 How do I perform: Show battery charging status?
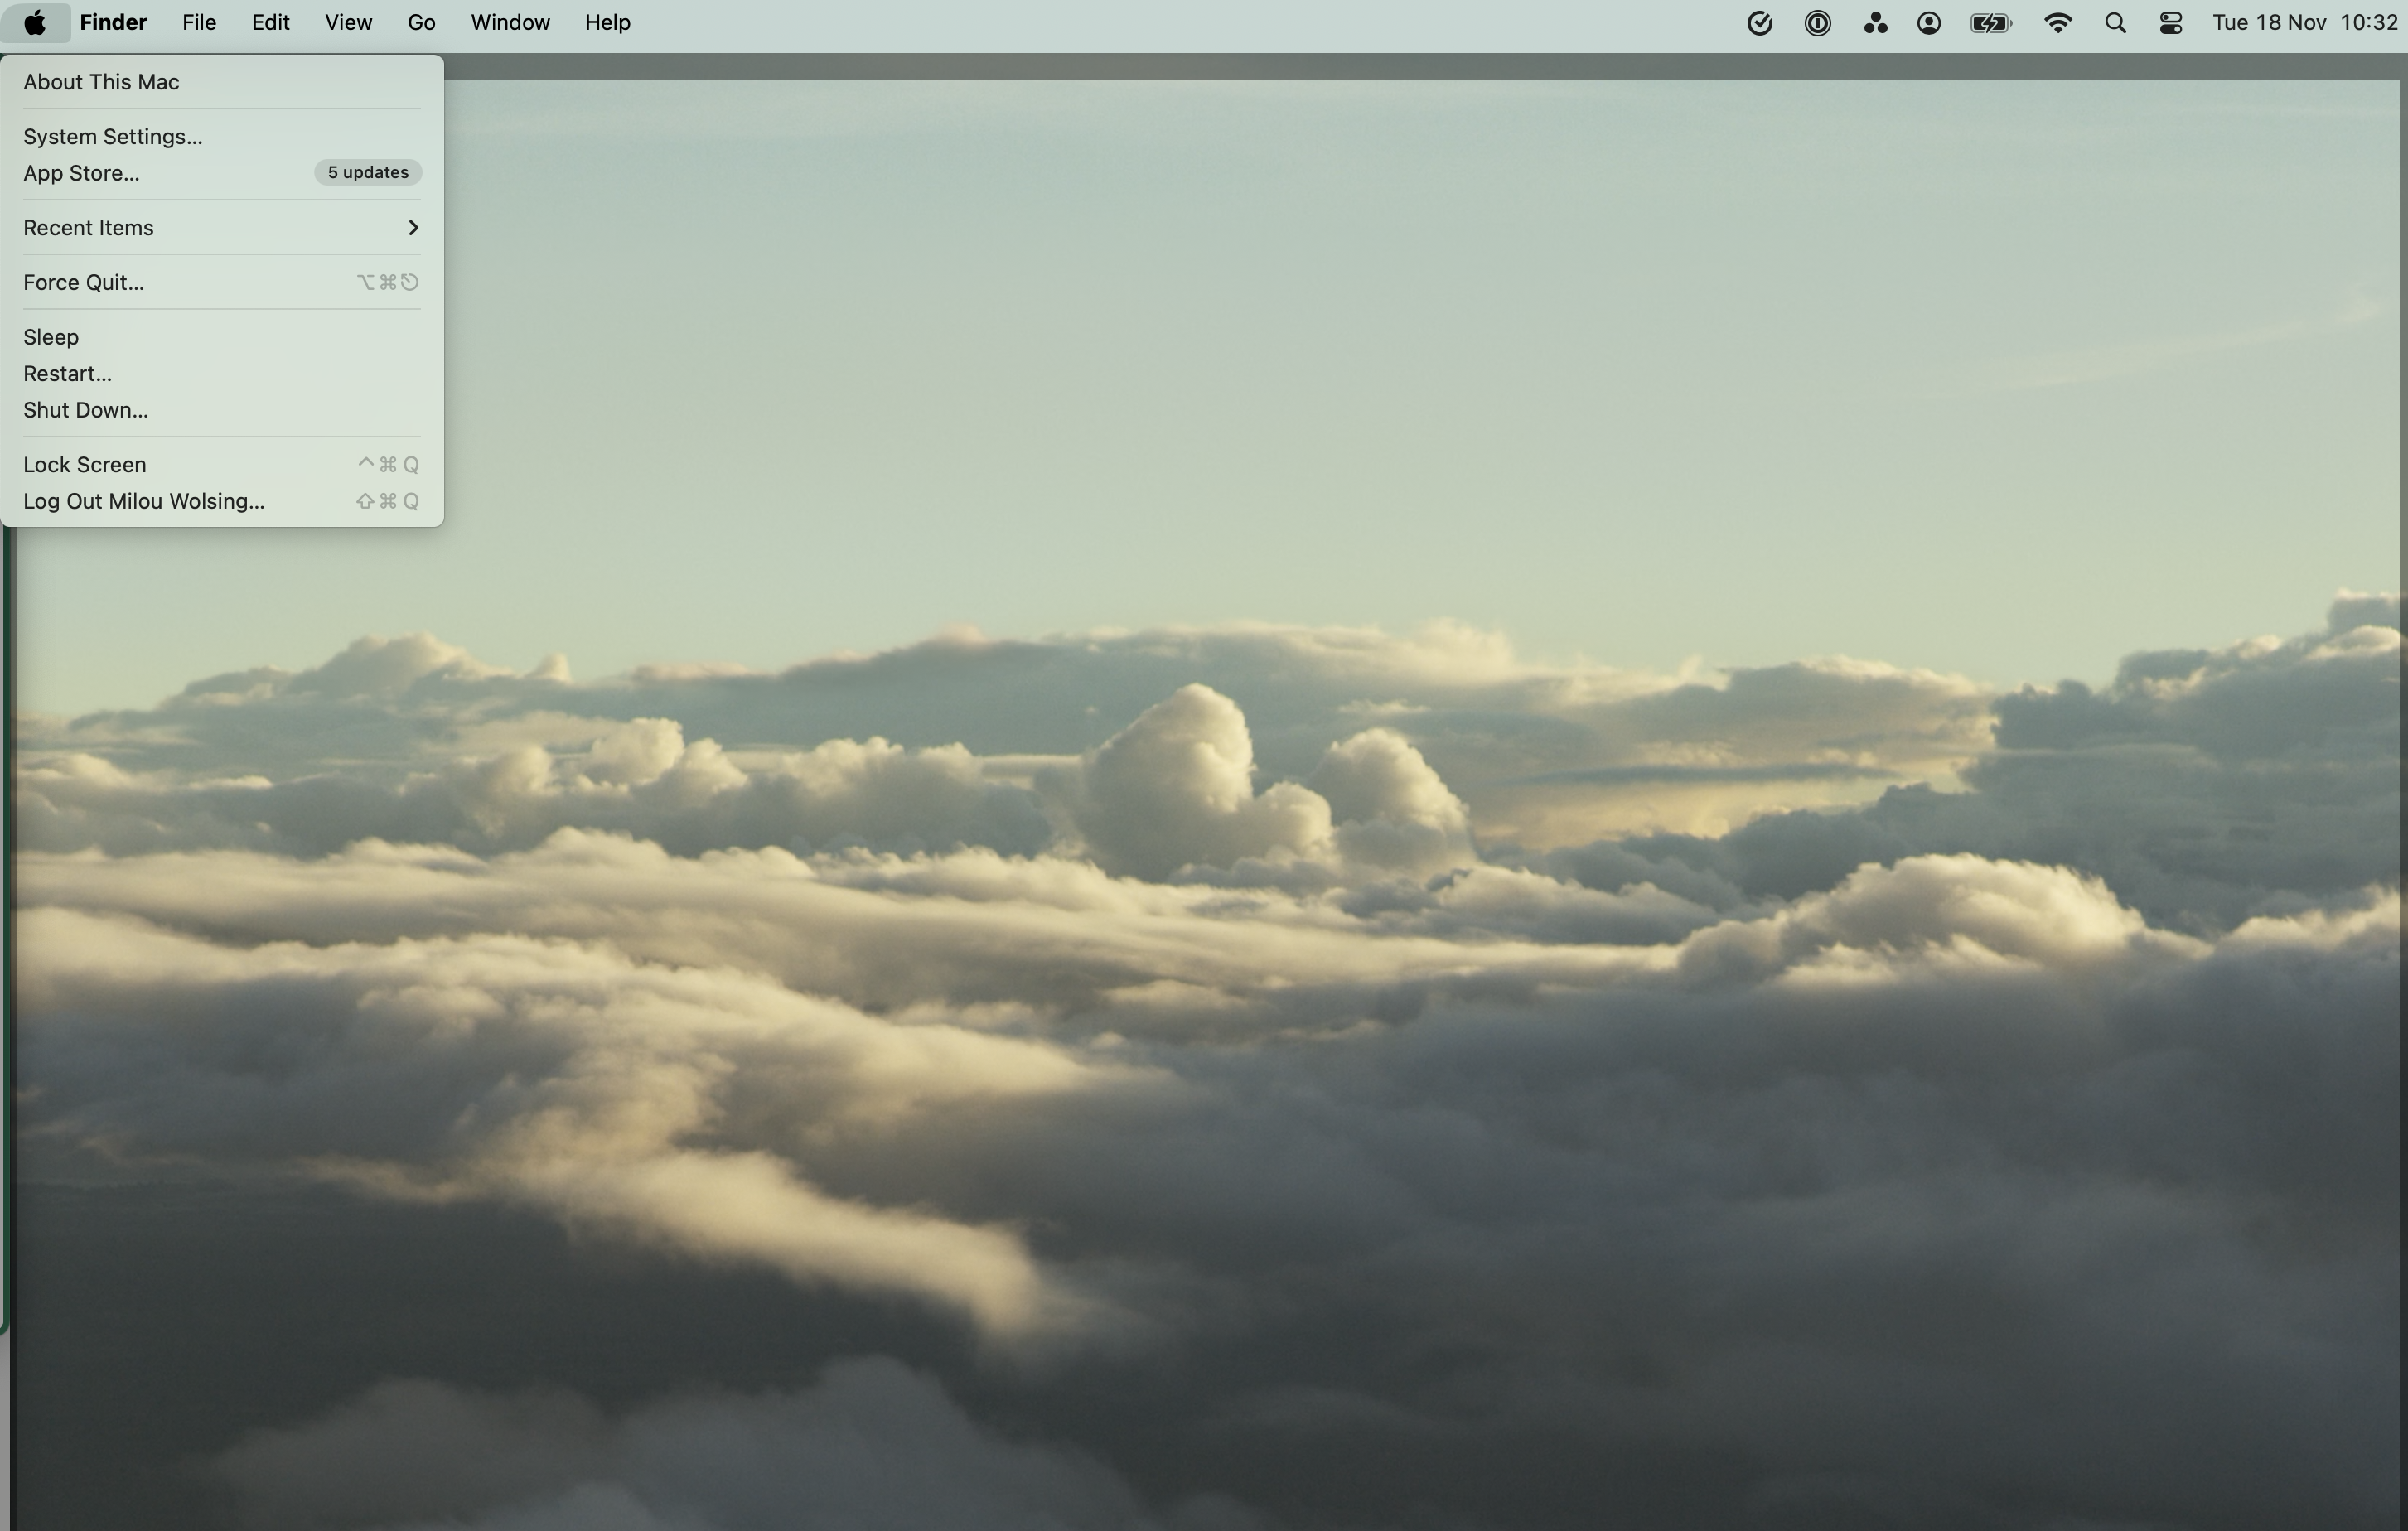pyautogui.click(x=1990, y=23)
